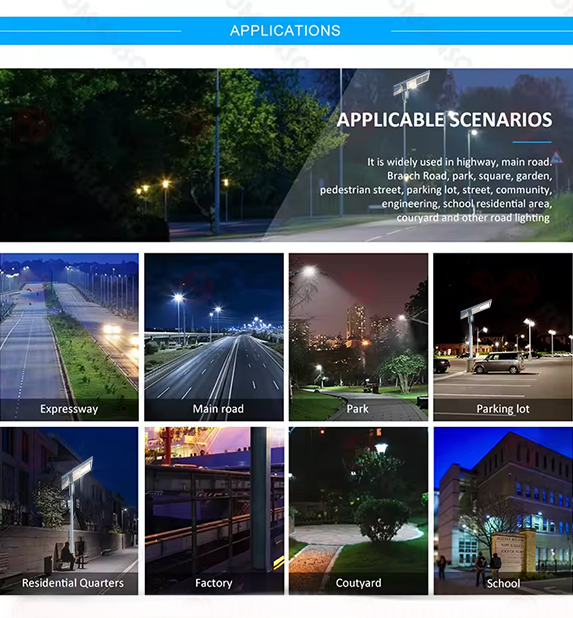The image size is (573, 618).
Task: Click the large night park banner image
Action: pyautogui.click(x=286, y=155)
